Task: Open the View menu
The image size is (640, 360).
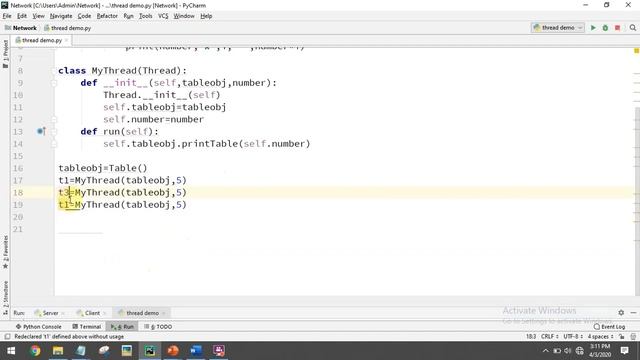Action: coord(38,16)
